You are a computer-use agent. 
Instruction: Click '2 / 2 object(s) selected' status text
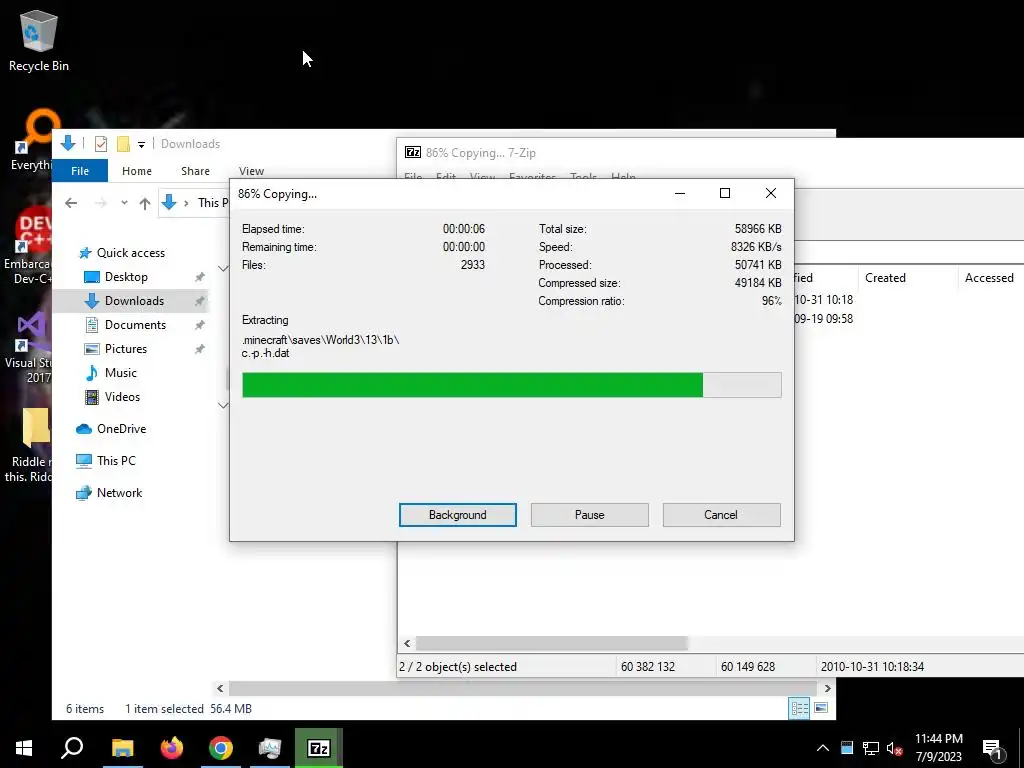[x=458, y=667]
